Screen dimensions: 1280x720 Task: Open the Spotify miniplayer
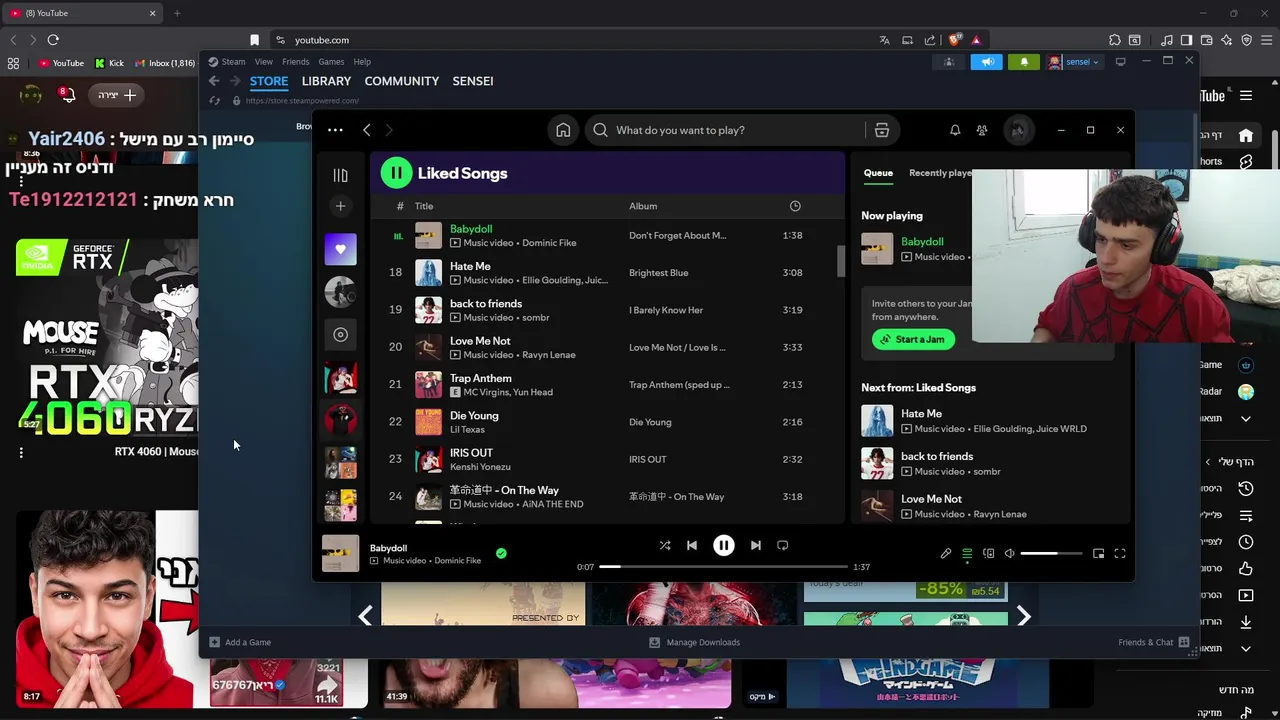(x=1098, y=553)
